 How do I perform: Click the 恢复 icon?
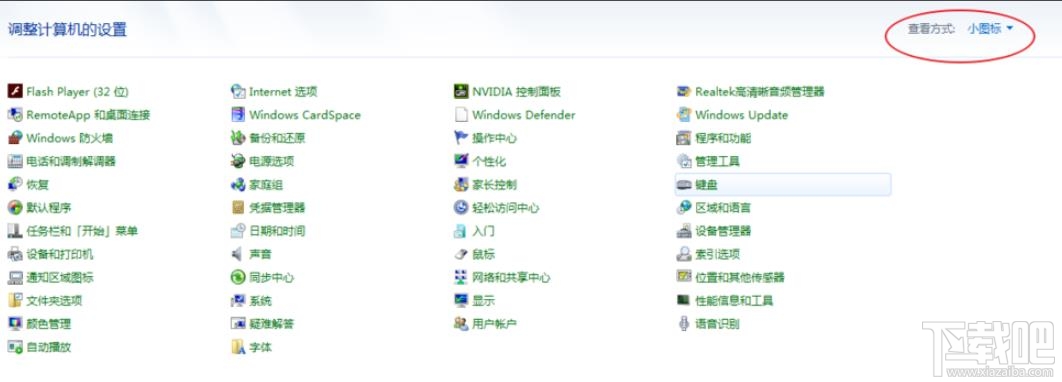pyautogui.click(x=15, y=184)
